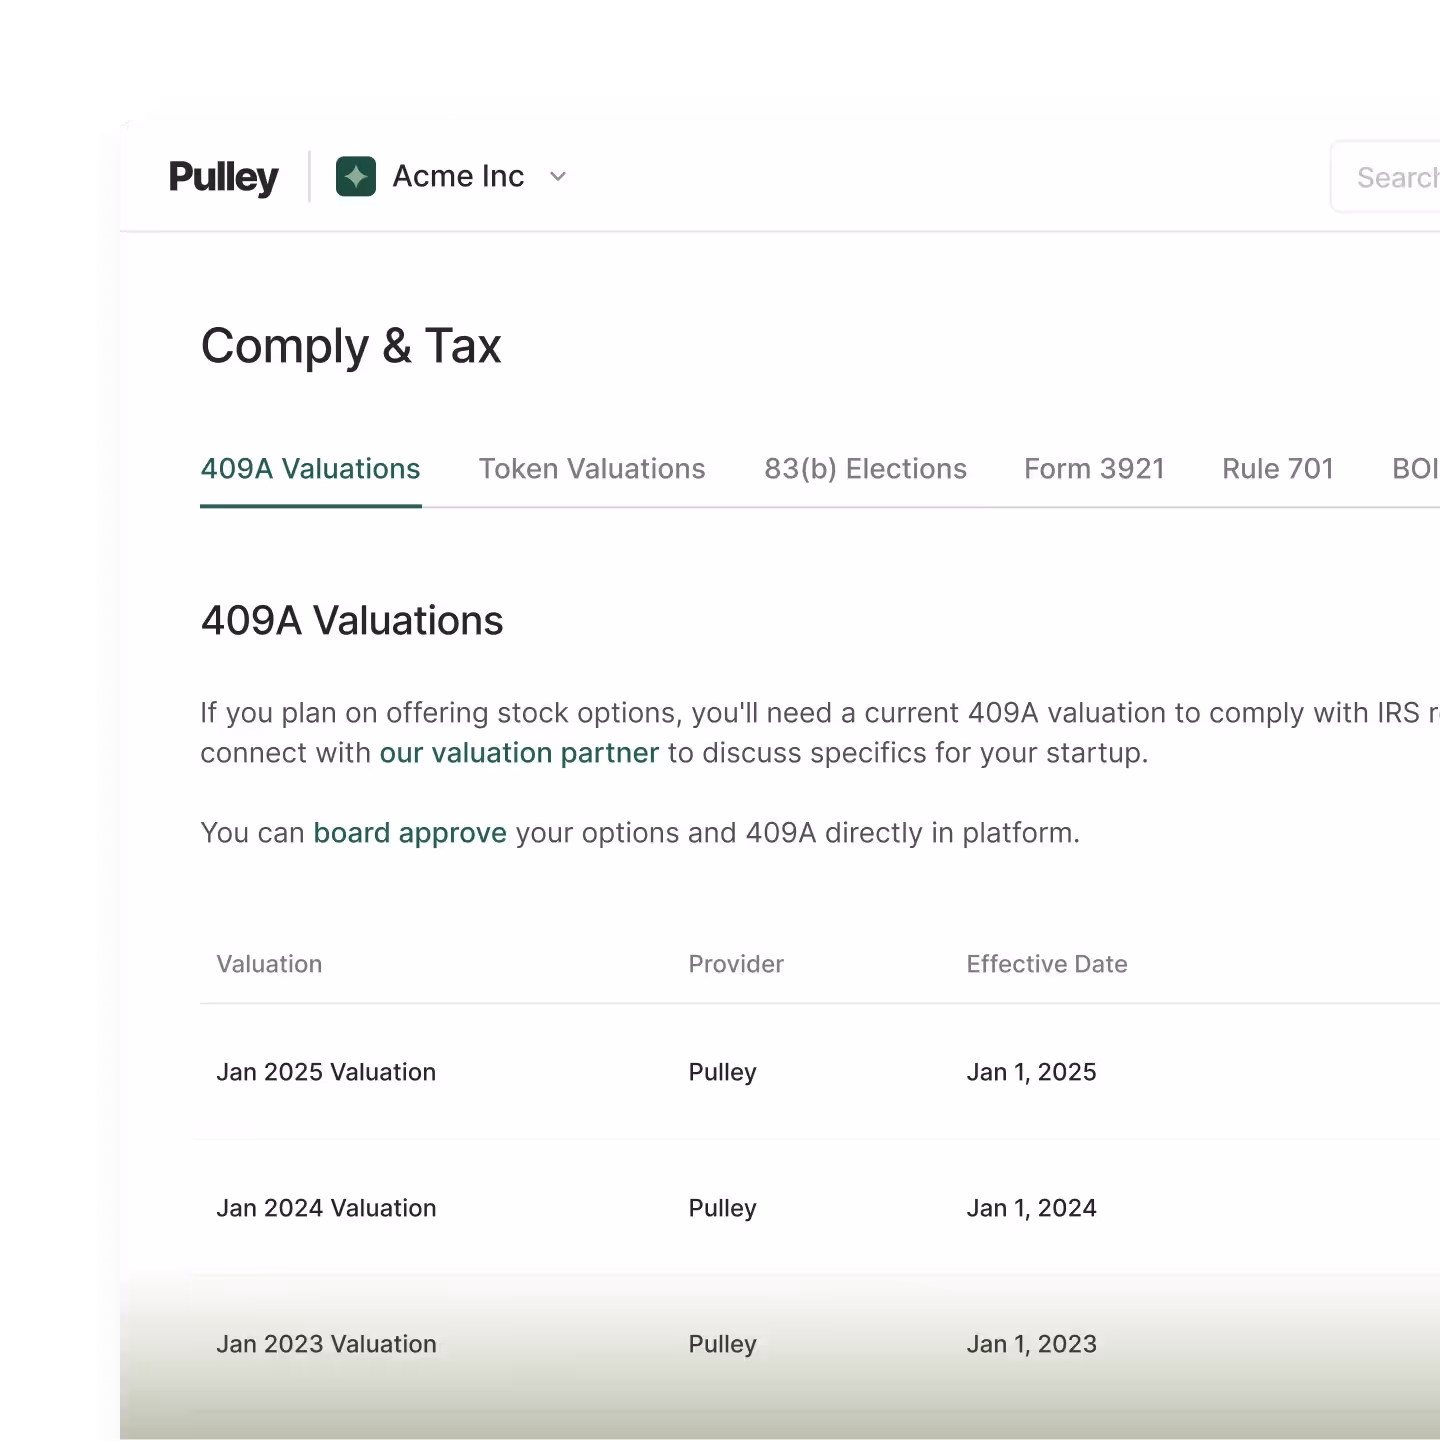Click Pulley provider in Jan 2025 row
Image resolution: width=1440 pixels, height=1441 pixels.
tap(722, 1072)
